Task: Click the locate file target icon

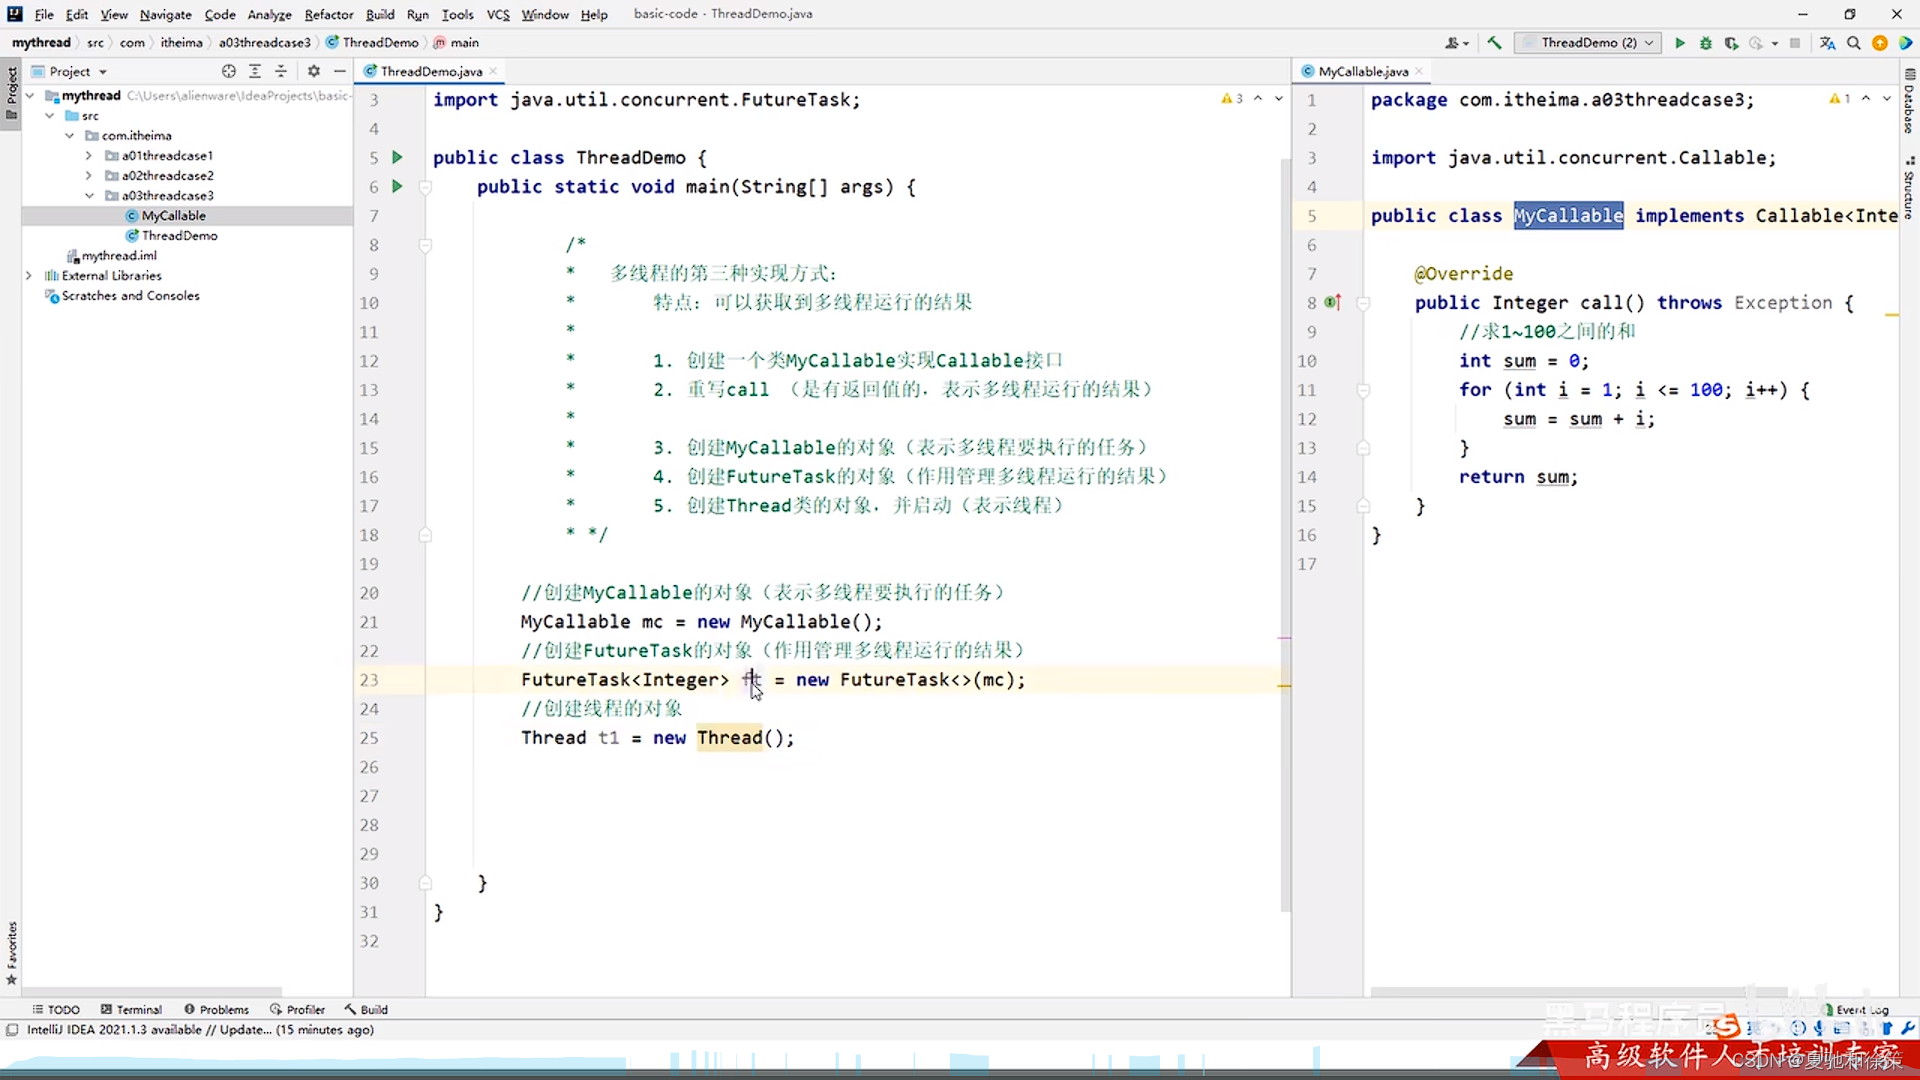Action: coord(229,71)
